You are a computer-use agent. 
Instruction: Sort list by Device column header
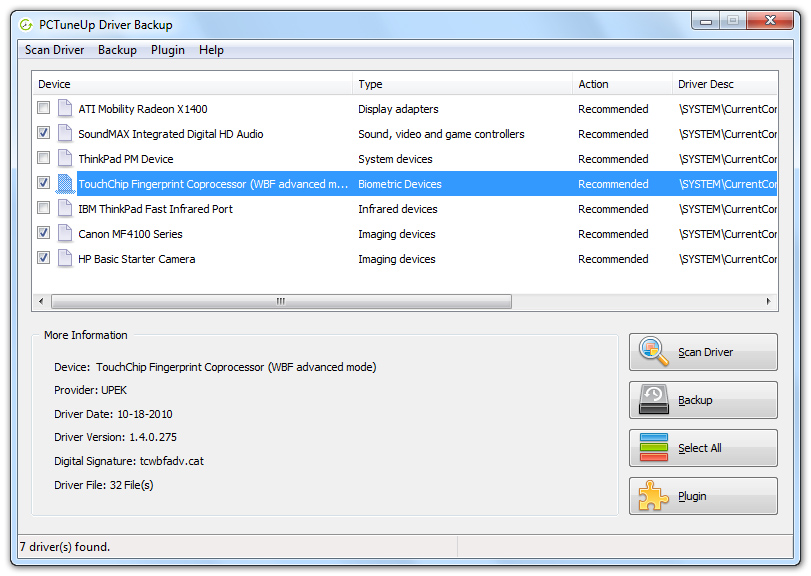point(192,84)
